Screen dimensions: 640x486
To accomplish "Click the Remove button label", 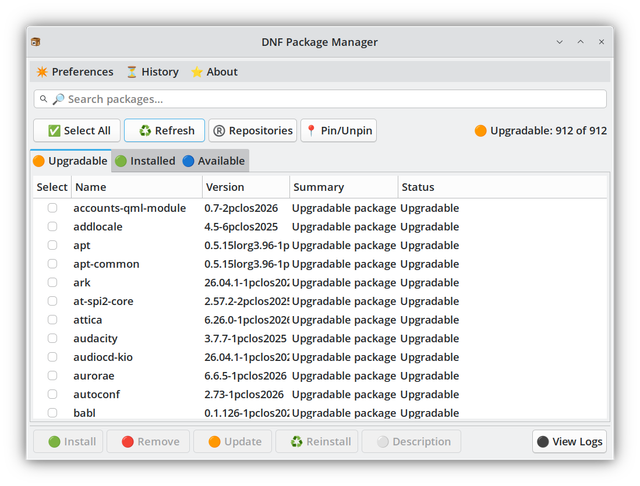I will [158, 442].
